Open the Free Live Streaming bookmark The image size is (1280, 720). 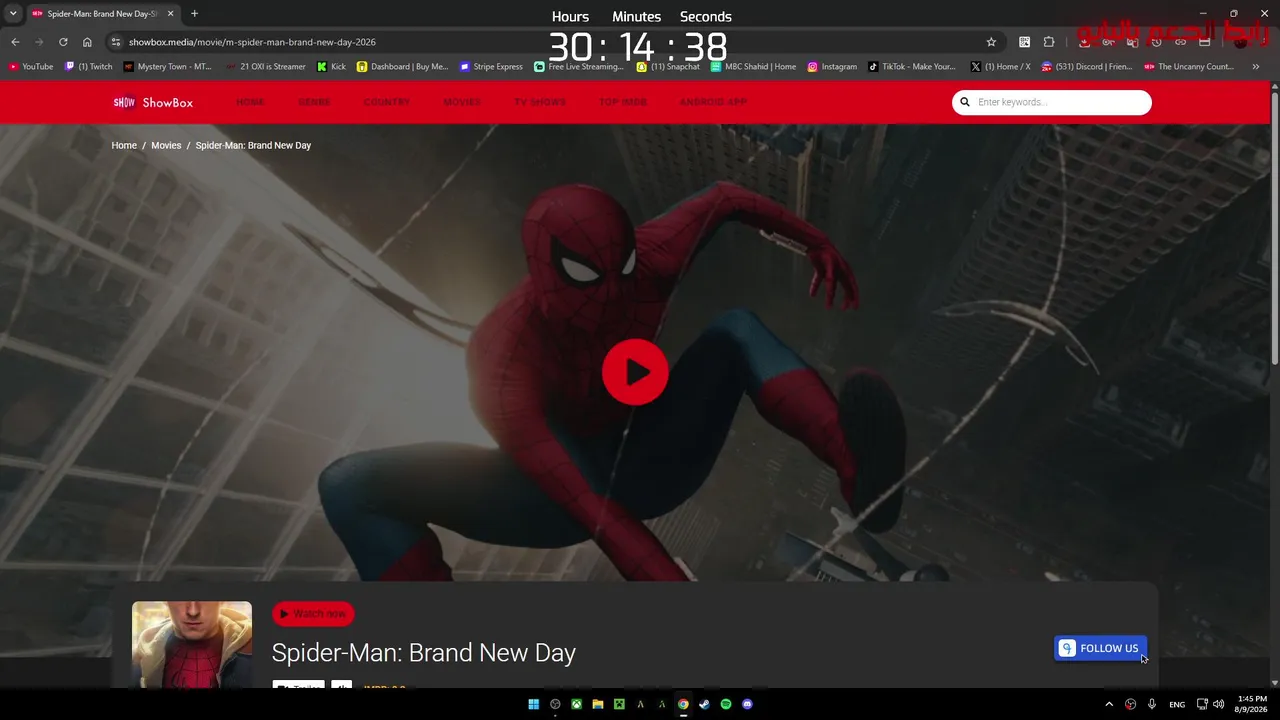coord(579,67)
